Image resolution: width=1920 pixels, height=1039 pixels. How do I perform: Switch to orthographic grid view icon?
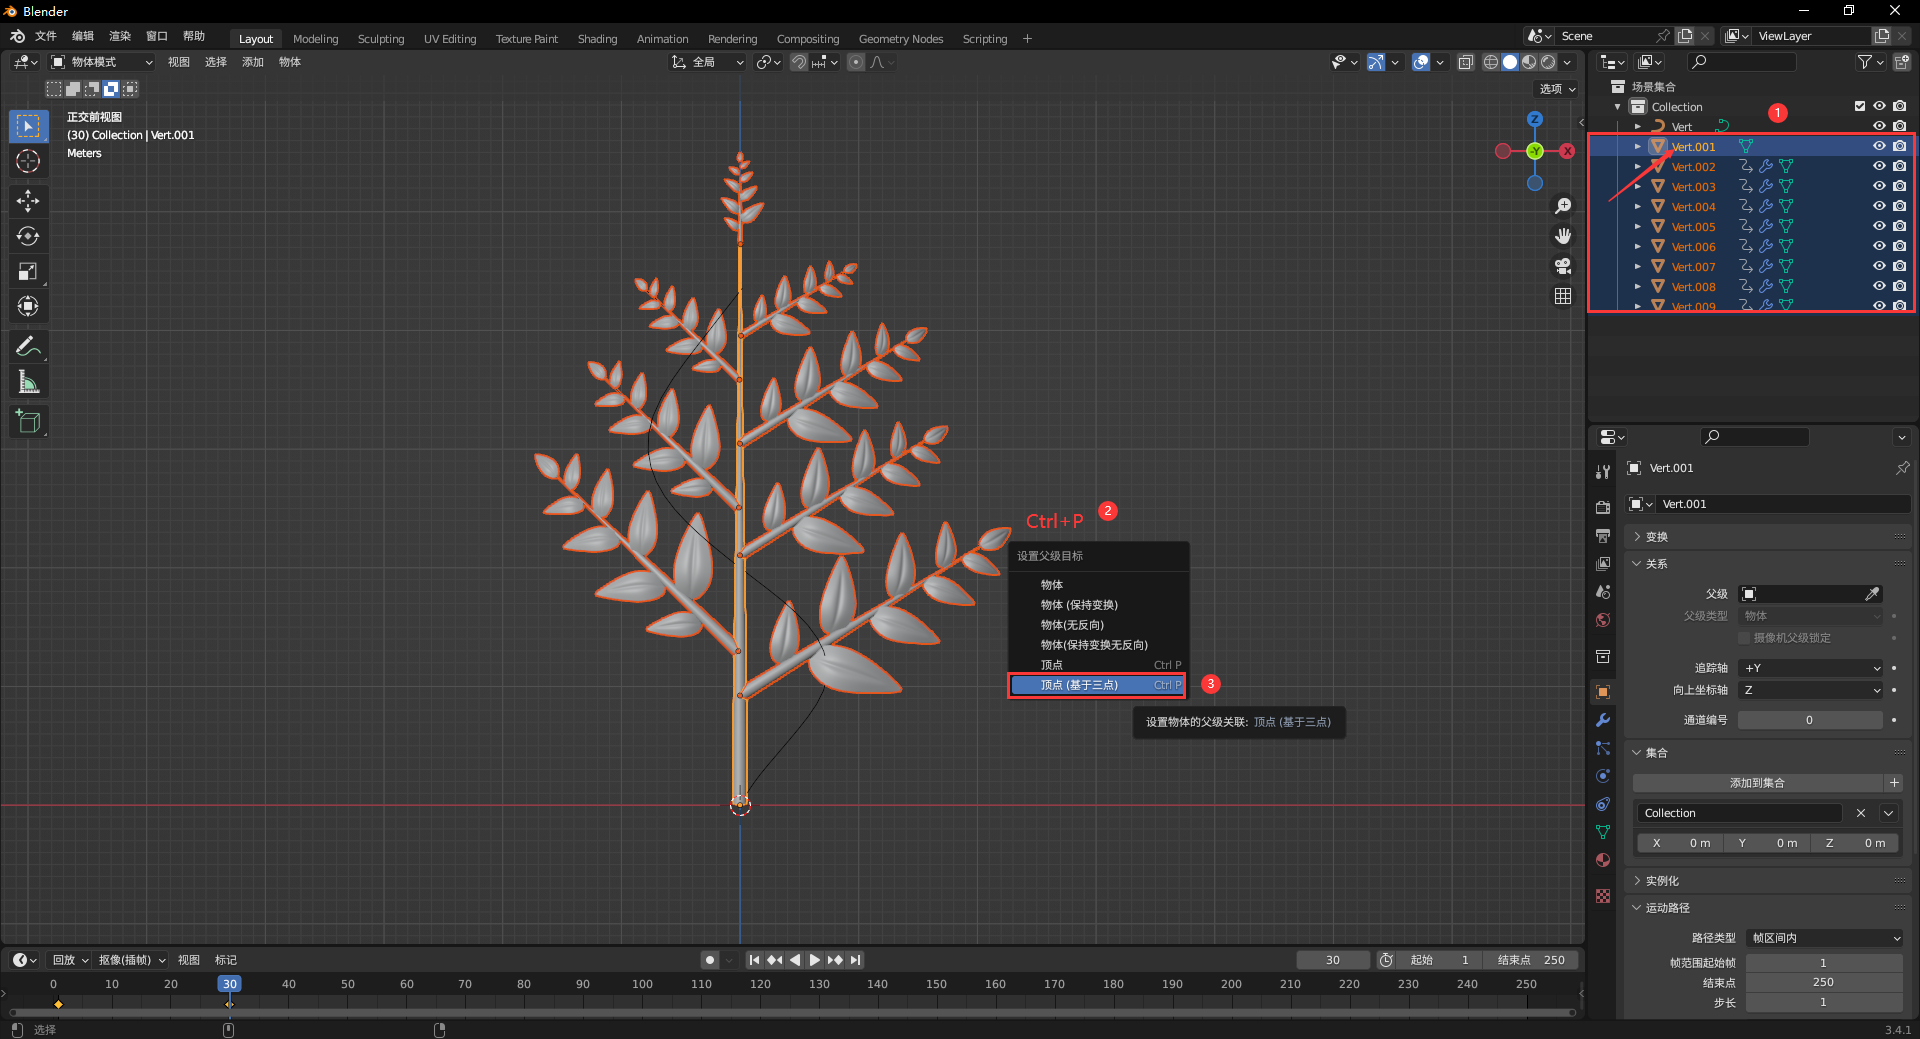1563,296
